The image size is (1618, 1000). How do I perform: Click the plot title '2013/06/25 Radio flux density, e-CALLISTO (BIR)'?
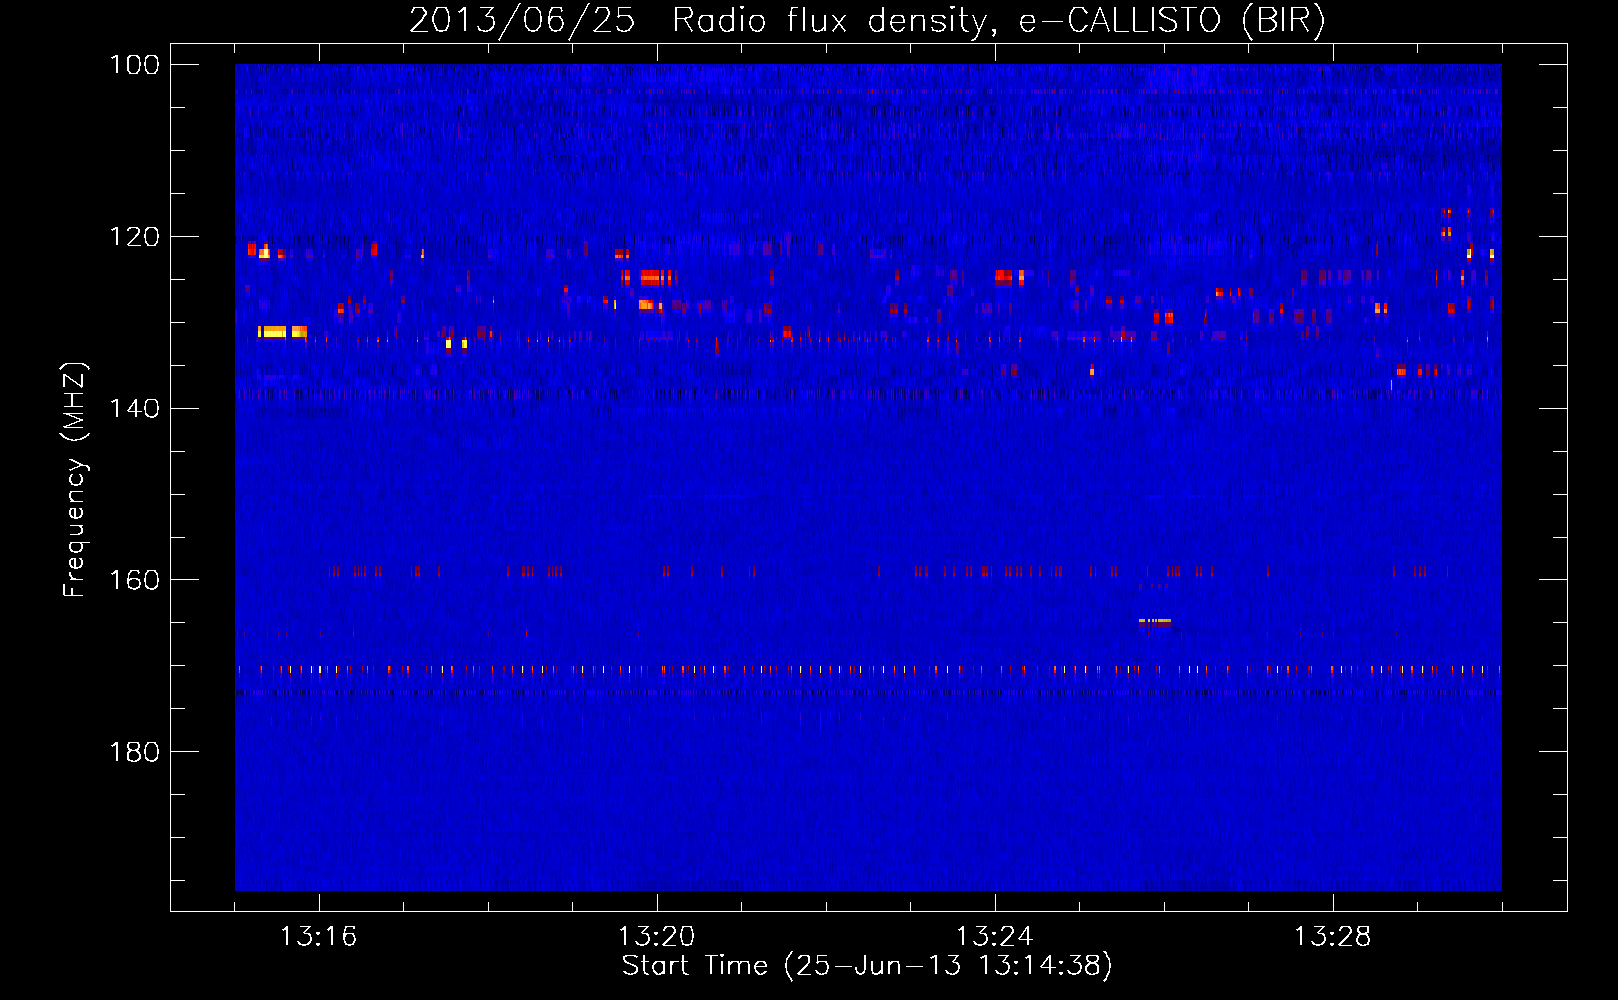click(x=867, y=20)
